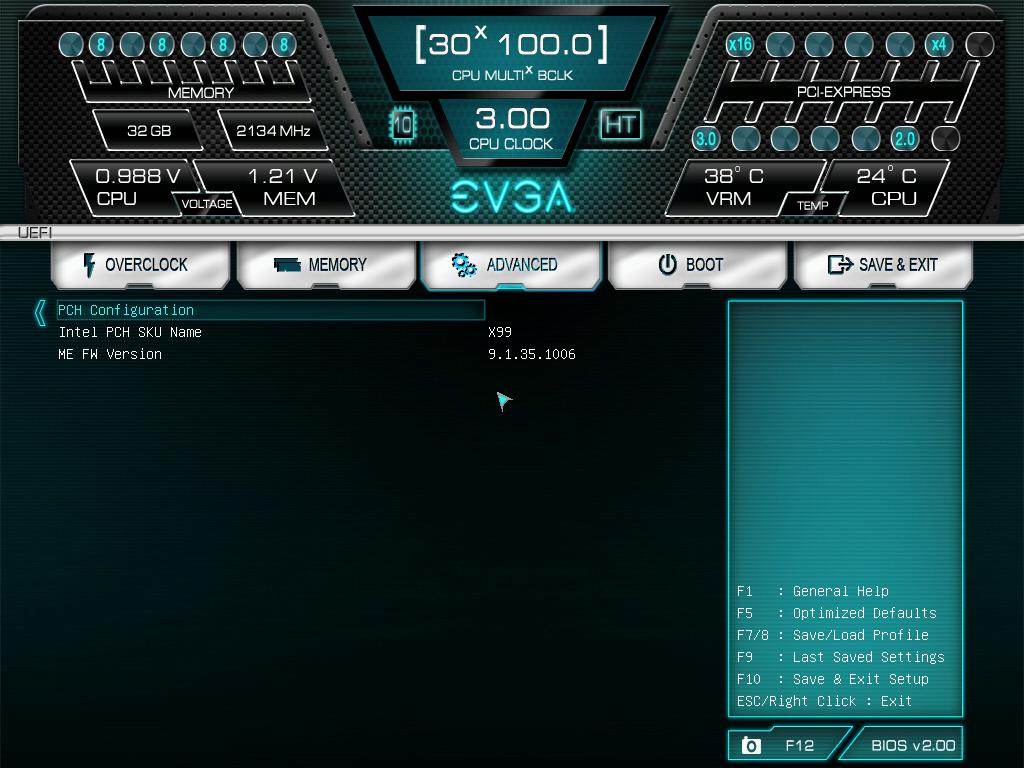
Task: Click the F12 screenshot camera icon
Action: pos(751,745)
